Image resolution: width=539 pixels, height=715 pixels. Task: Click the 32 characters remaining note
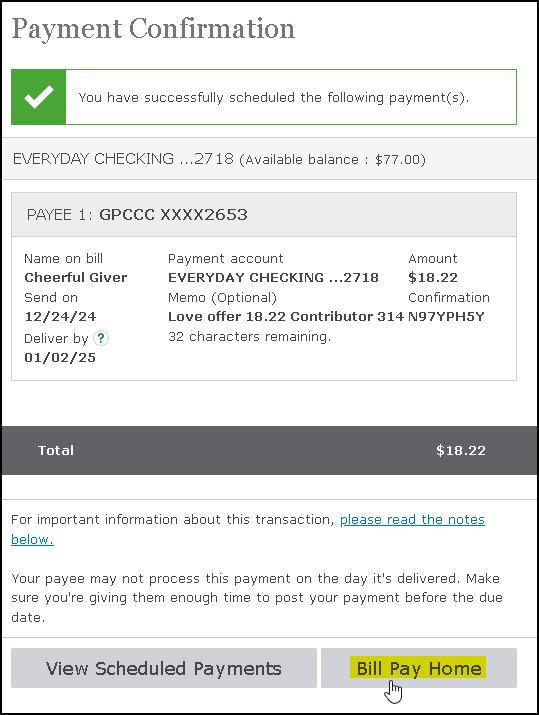point(249,337)
